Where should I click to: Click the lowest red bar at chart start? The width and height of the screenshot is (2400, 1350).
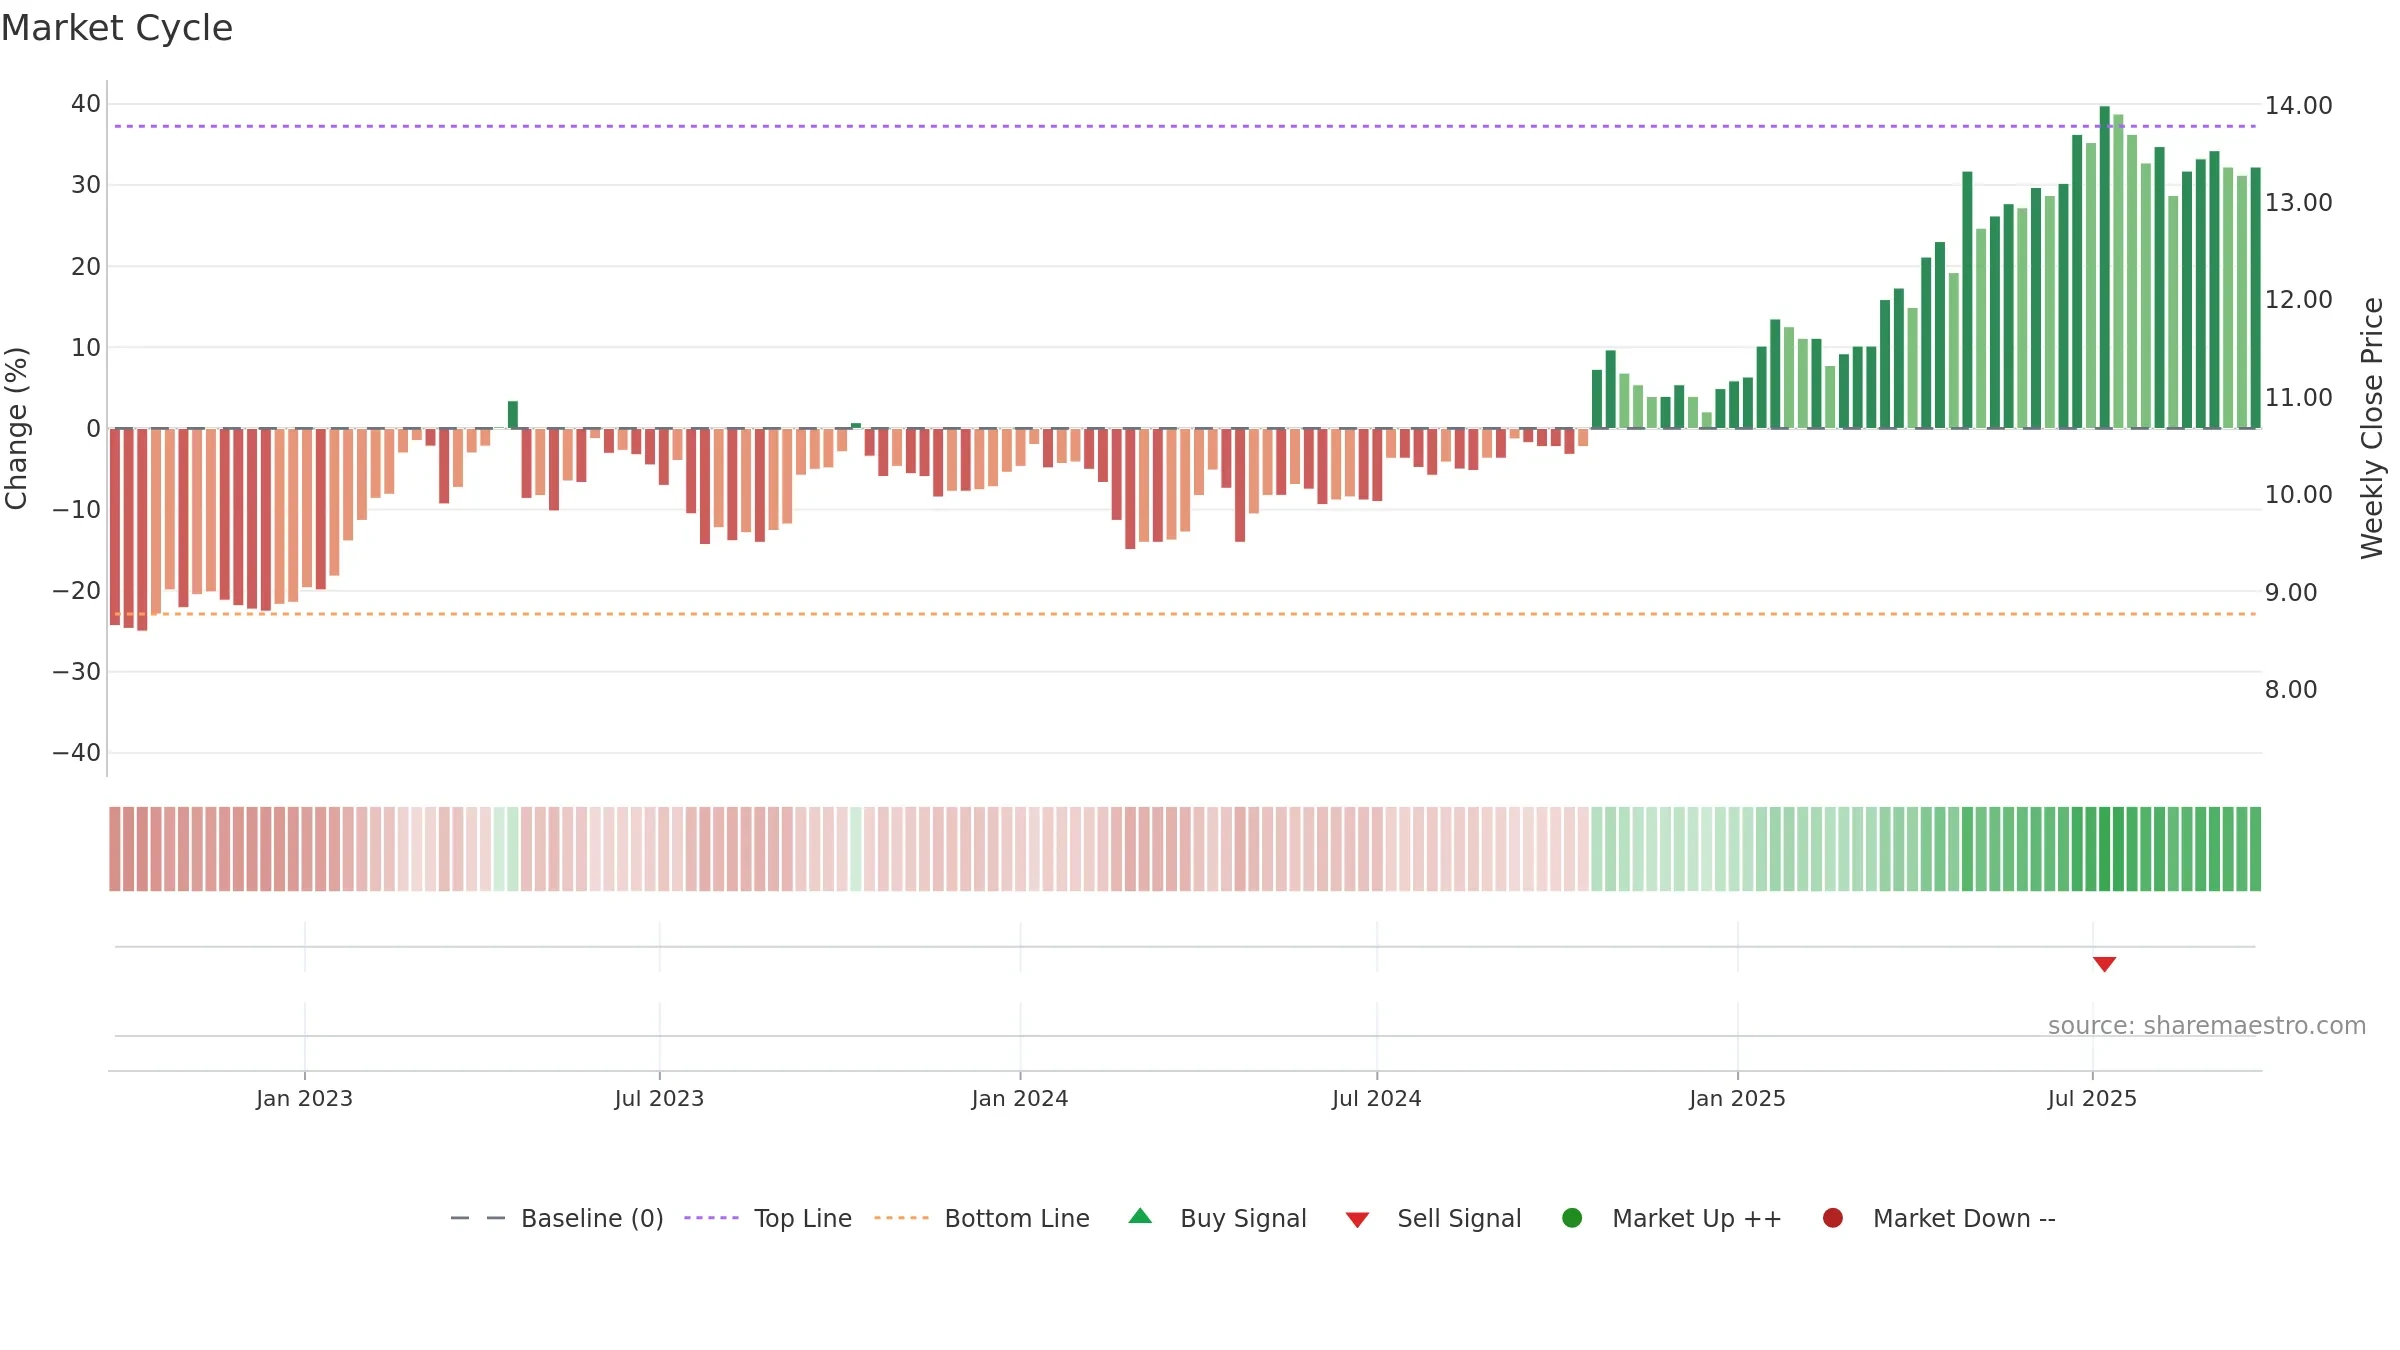(142, 529)
